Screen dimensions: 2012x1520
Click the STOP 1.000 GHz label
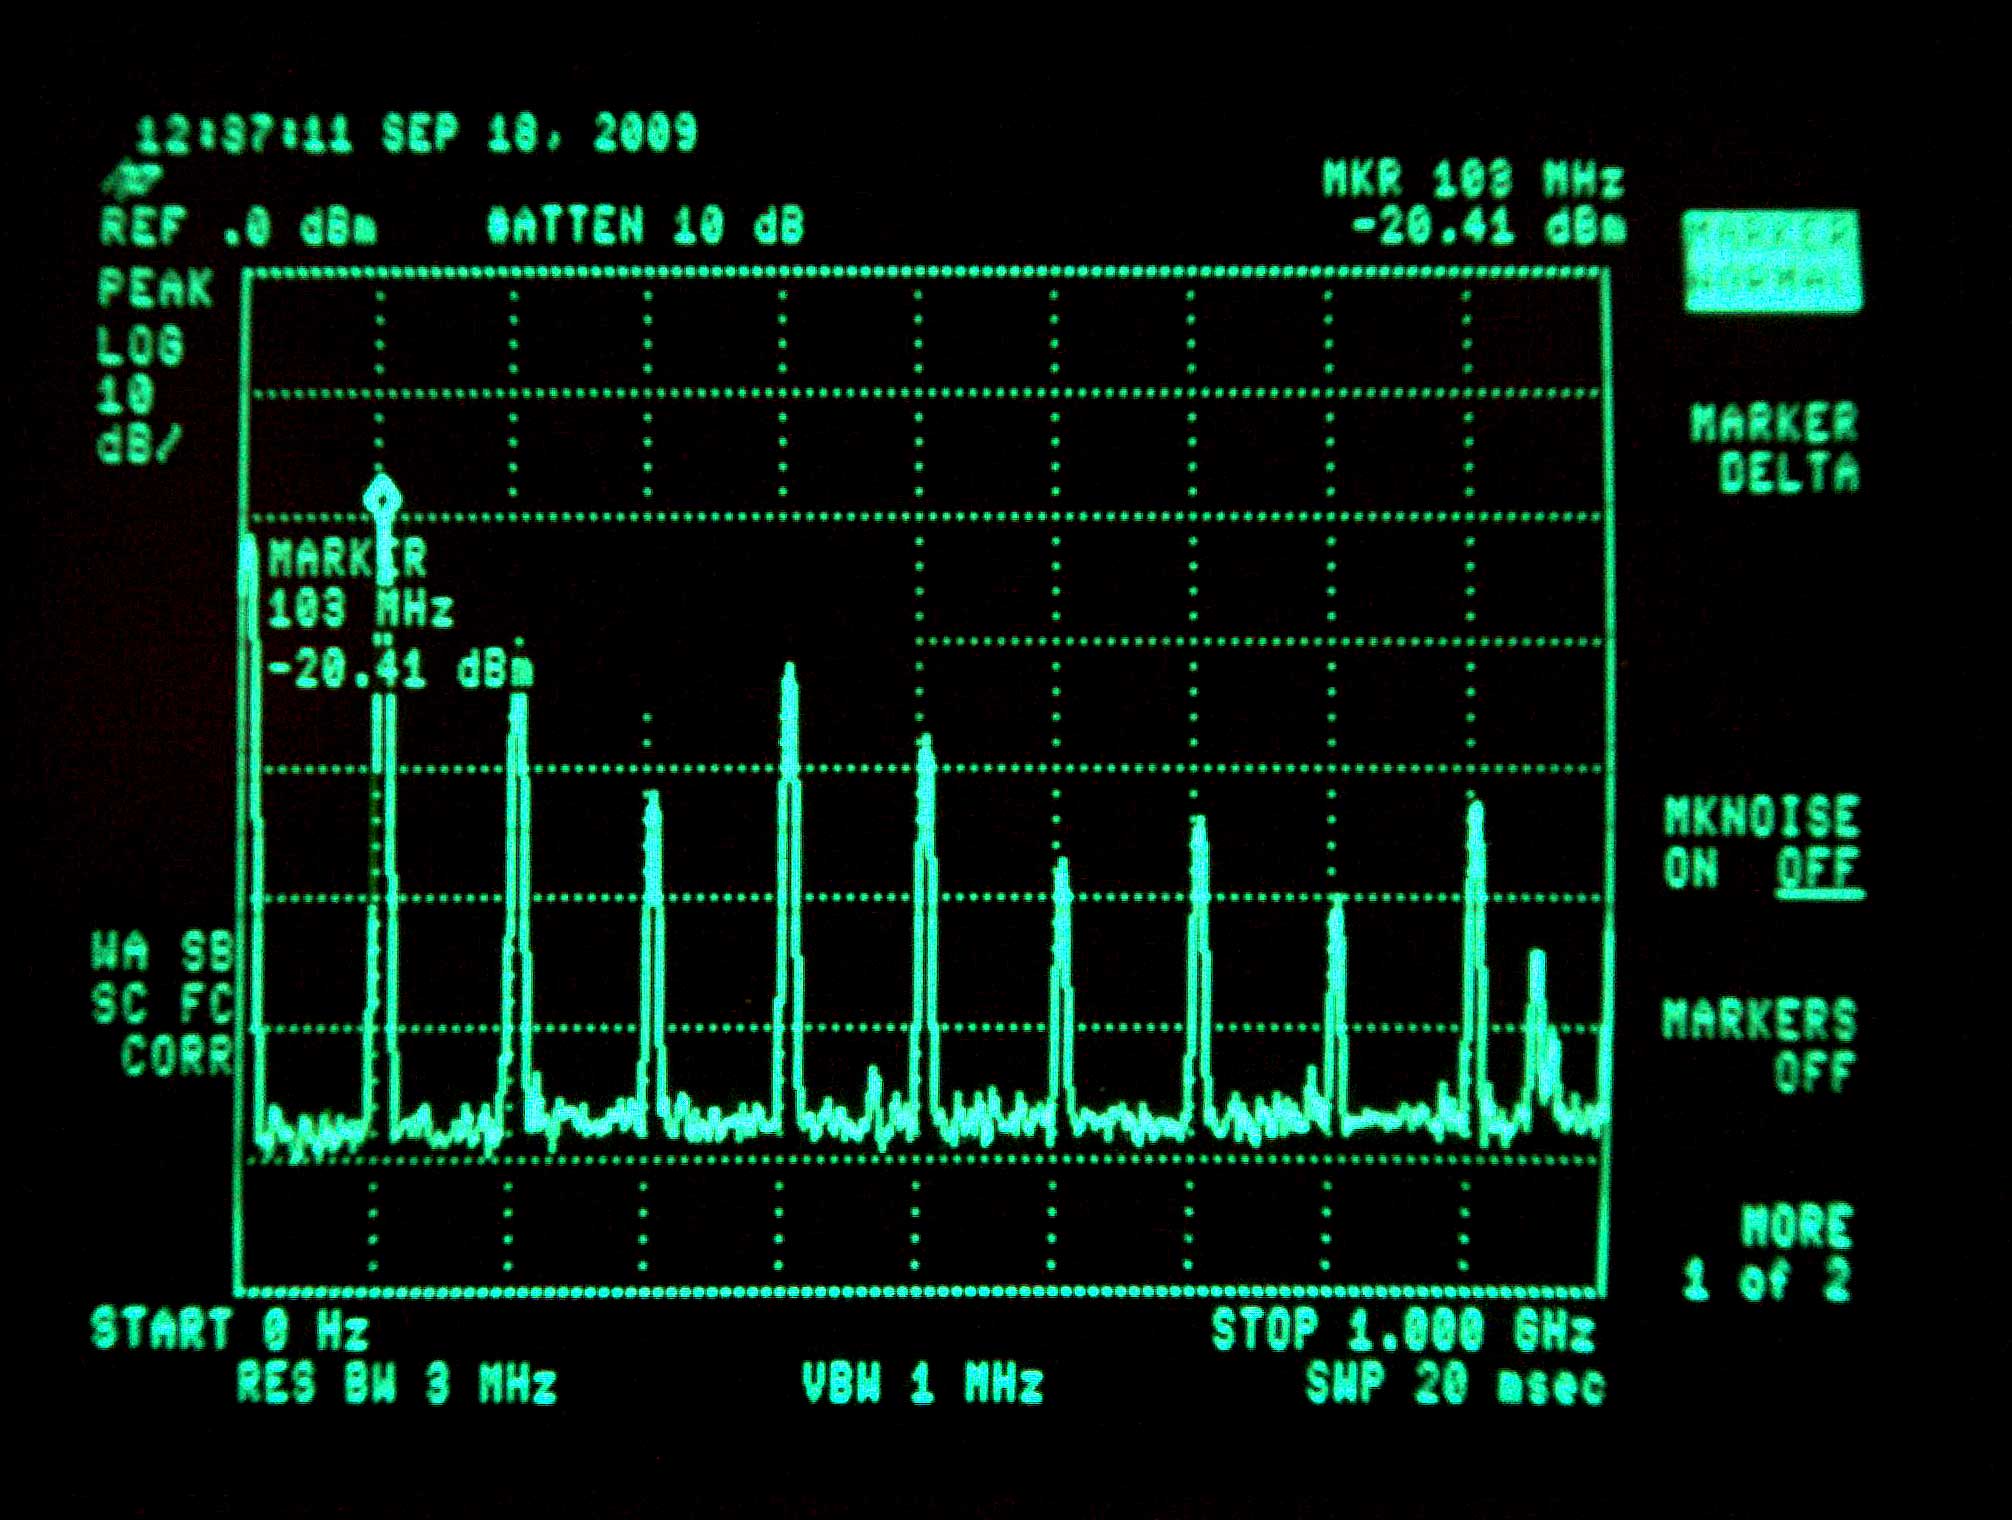[x=1403, y=1331]
